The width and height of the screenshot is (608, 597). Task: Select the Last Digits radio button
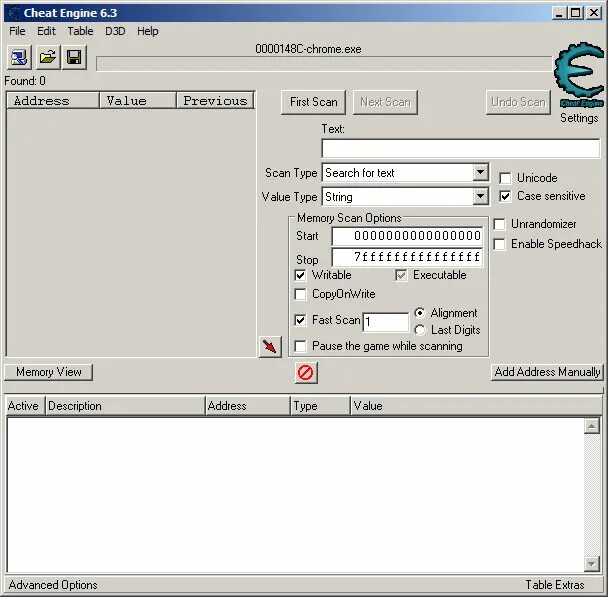tap(420, 330)
